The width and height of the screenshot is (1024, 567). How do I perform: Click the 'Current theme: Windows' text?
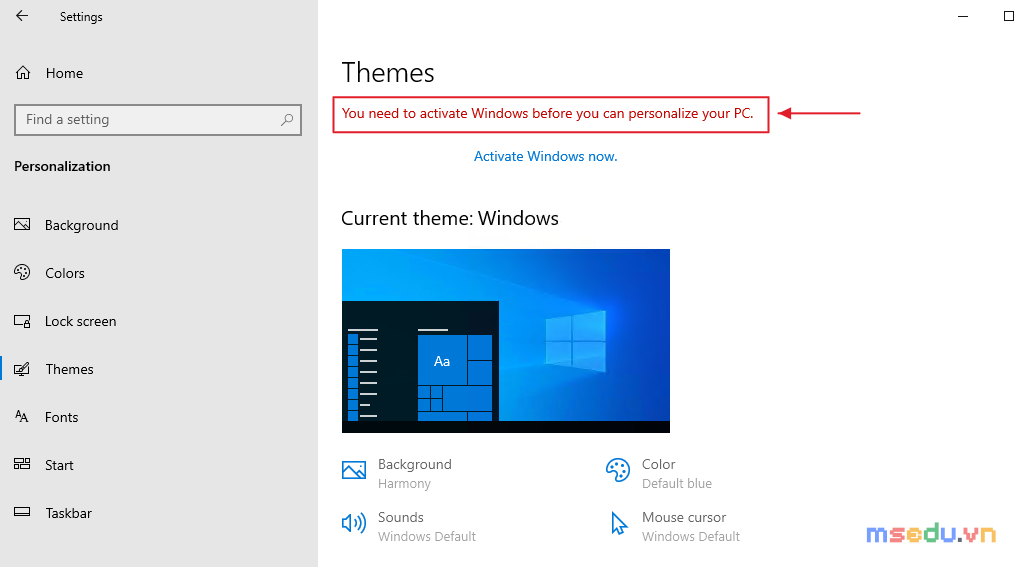450,218
